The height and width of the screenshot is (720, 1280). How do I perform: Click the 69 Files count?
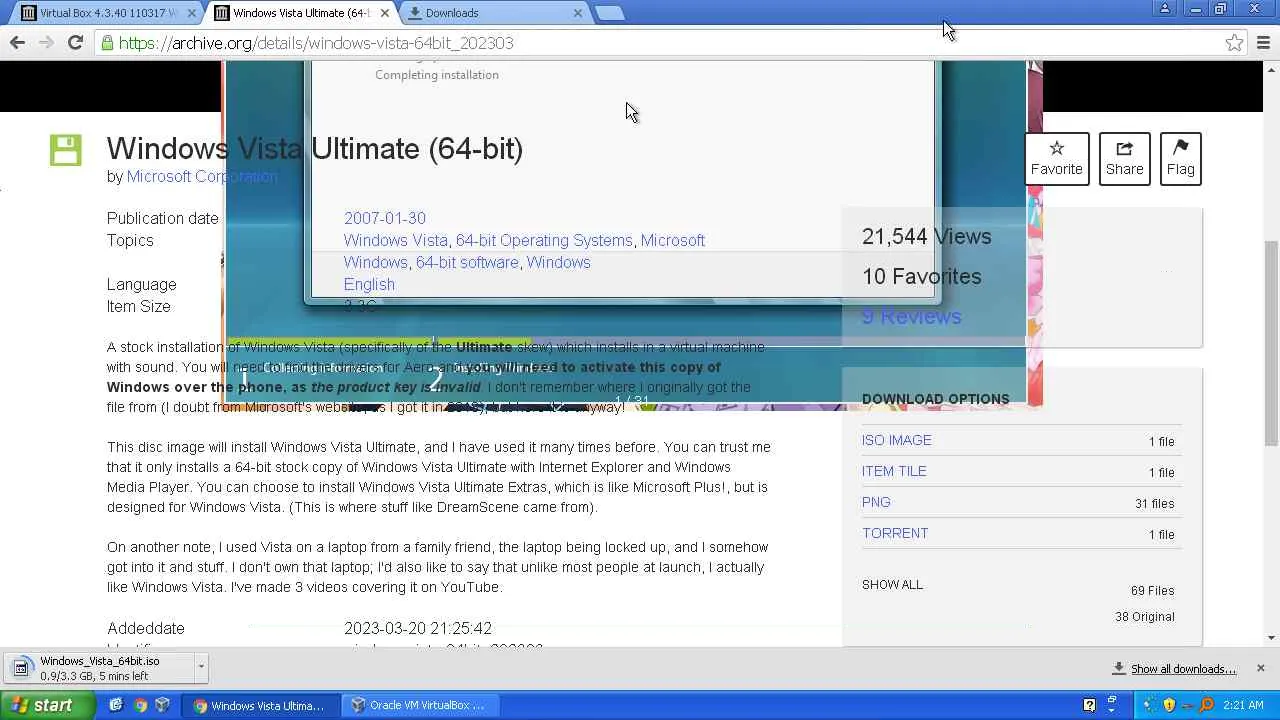click(x=1153, y=590)
